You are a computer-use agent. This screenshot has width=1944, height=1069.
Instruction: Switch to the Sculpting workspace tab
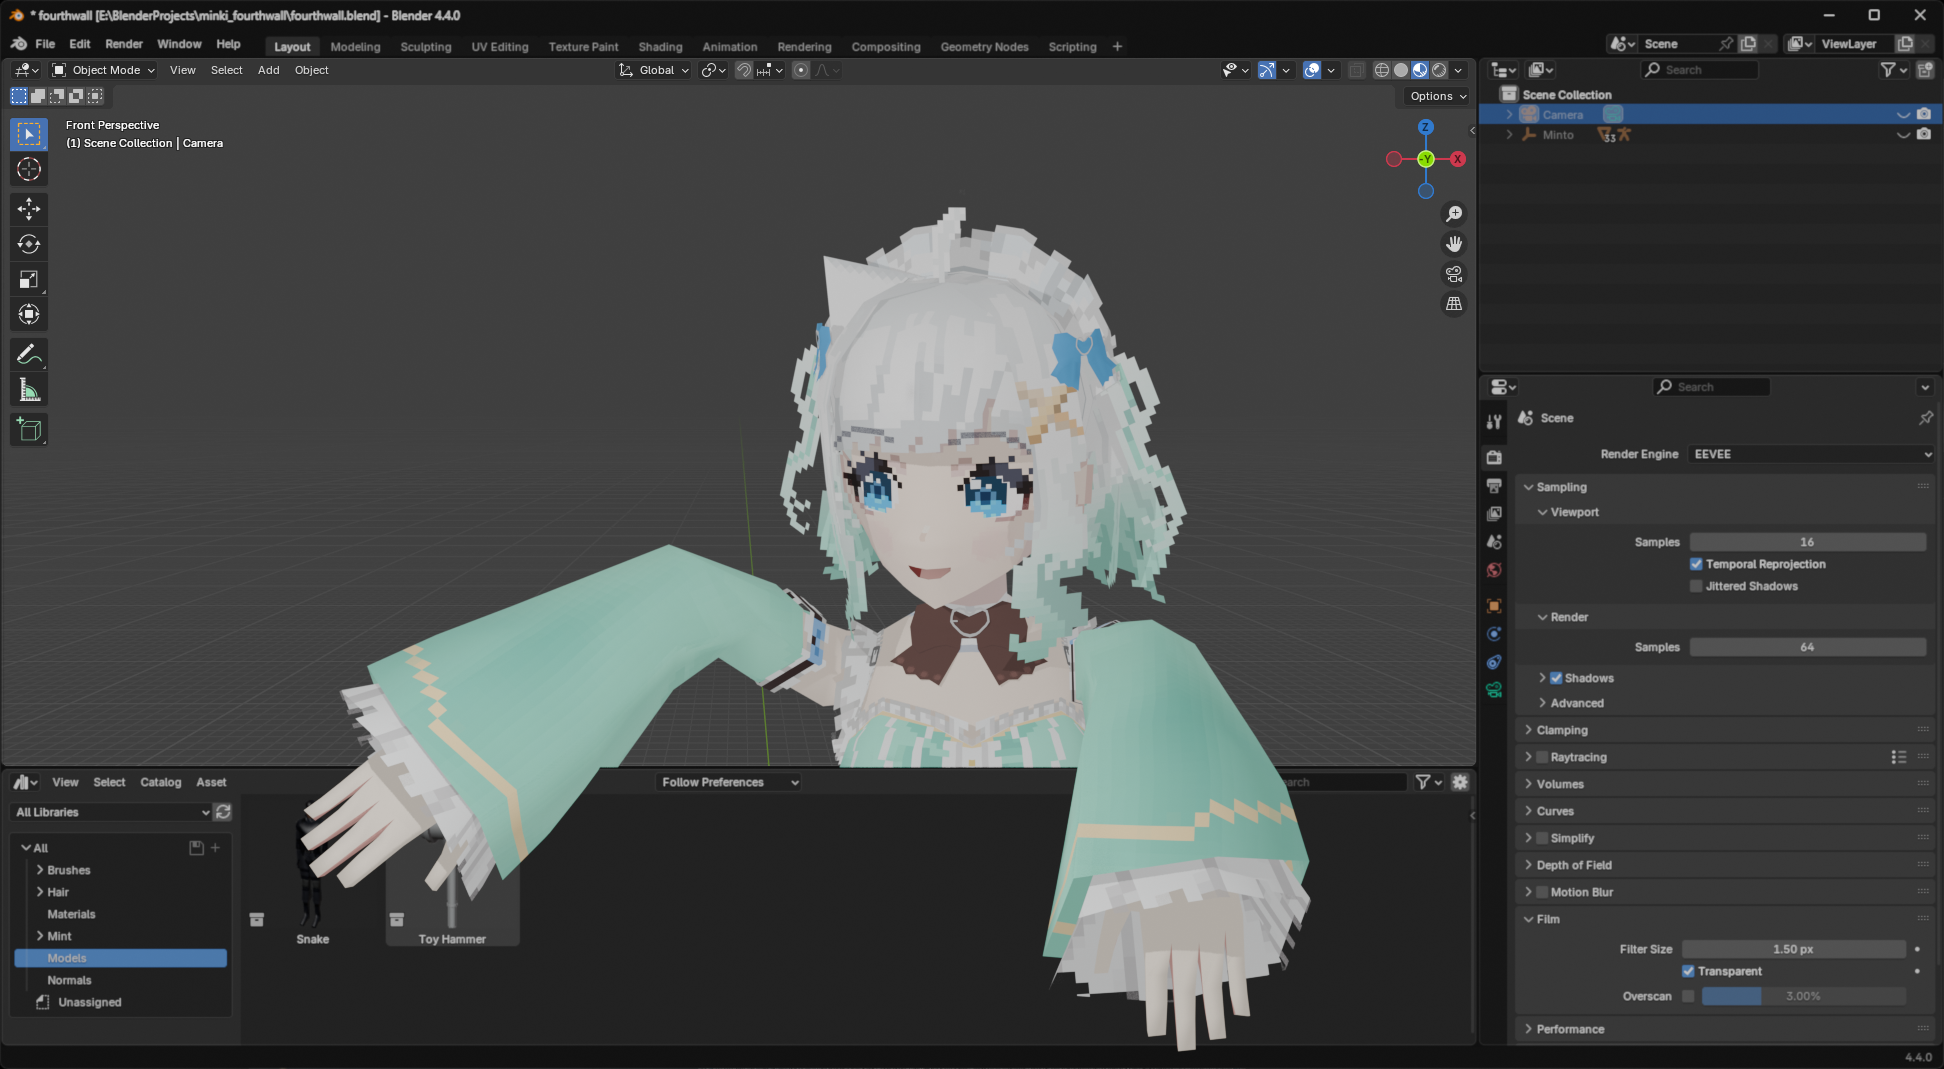425,47
